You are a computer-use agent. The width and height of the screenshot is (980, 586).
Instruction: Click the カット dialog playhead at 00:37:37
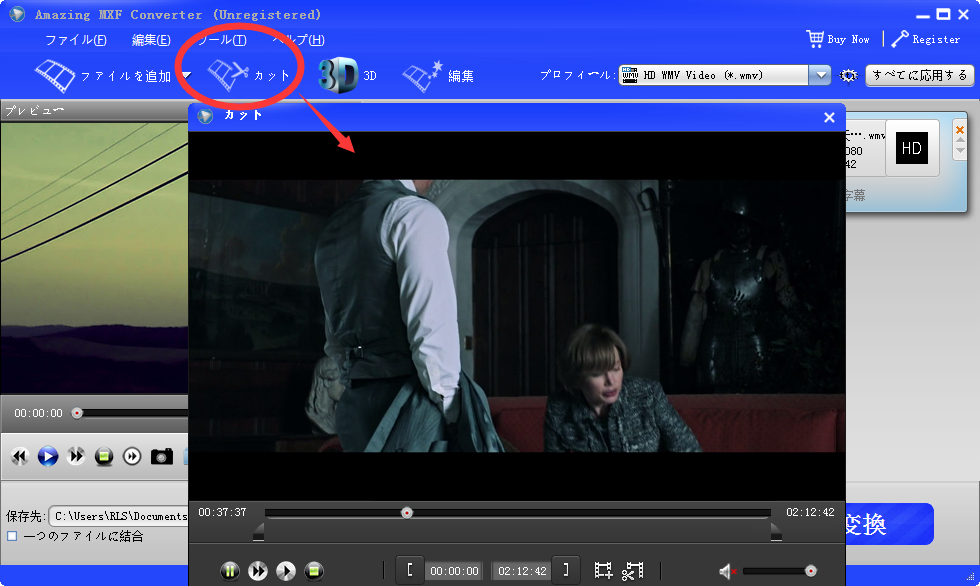(407, 513)
